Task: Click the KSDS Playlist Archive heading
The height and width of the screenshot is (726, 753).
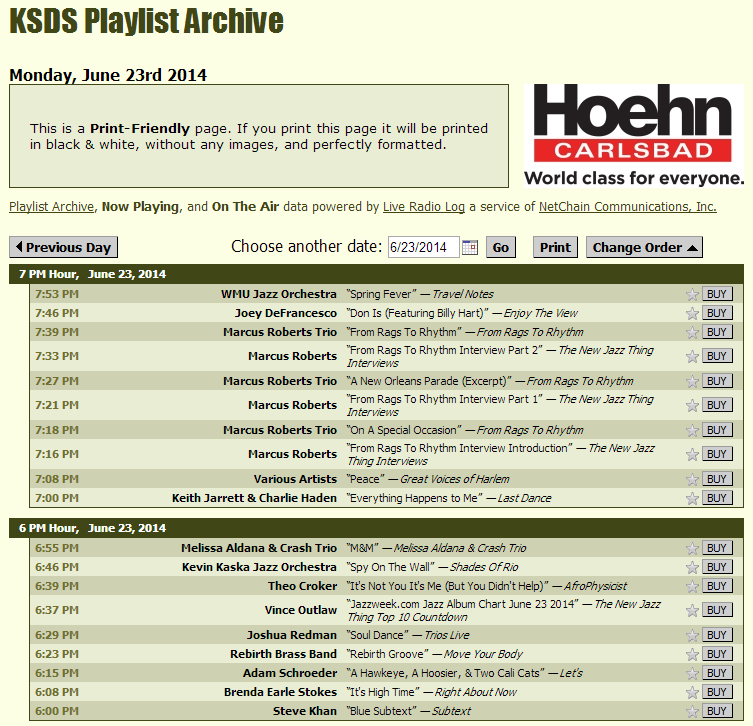Action: 146,21
